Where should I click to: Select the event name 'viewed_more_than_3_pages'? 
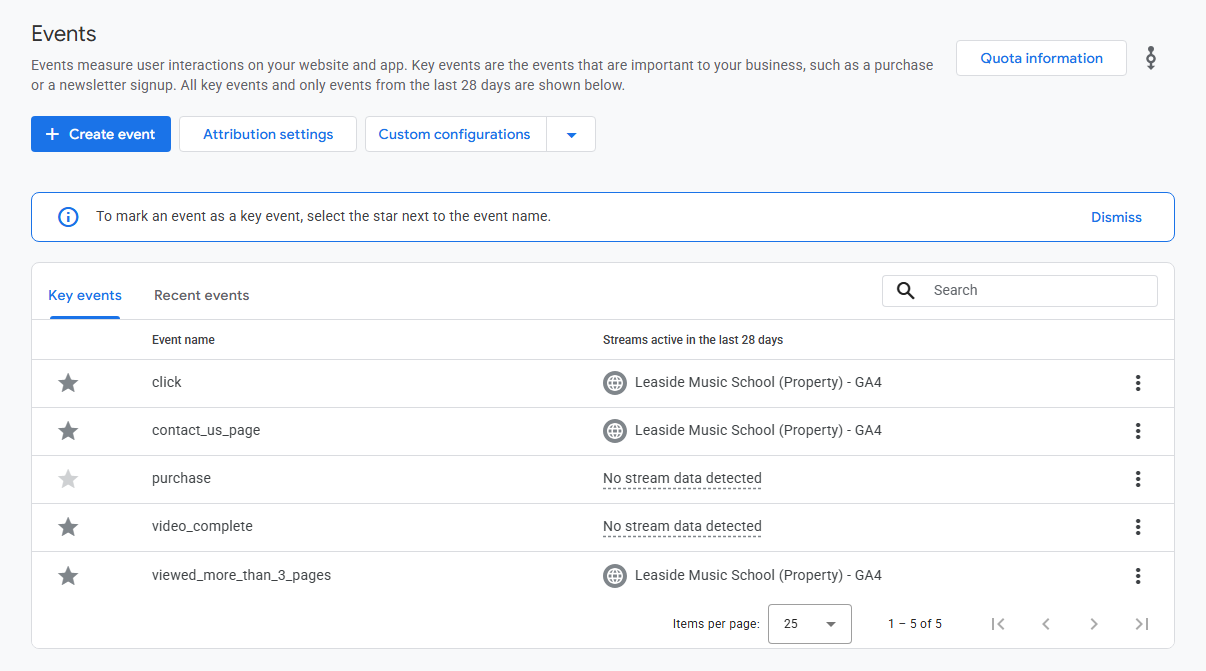241,575
